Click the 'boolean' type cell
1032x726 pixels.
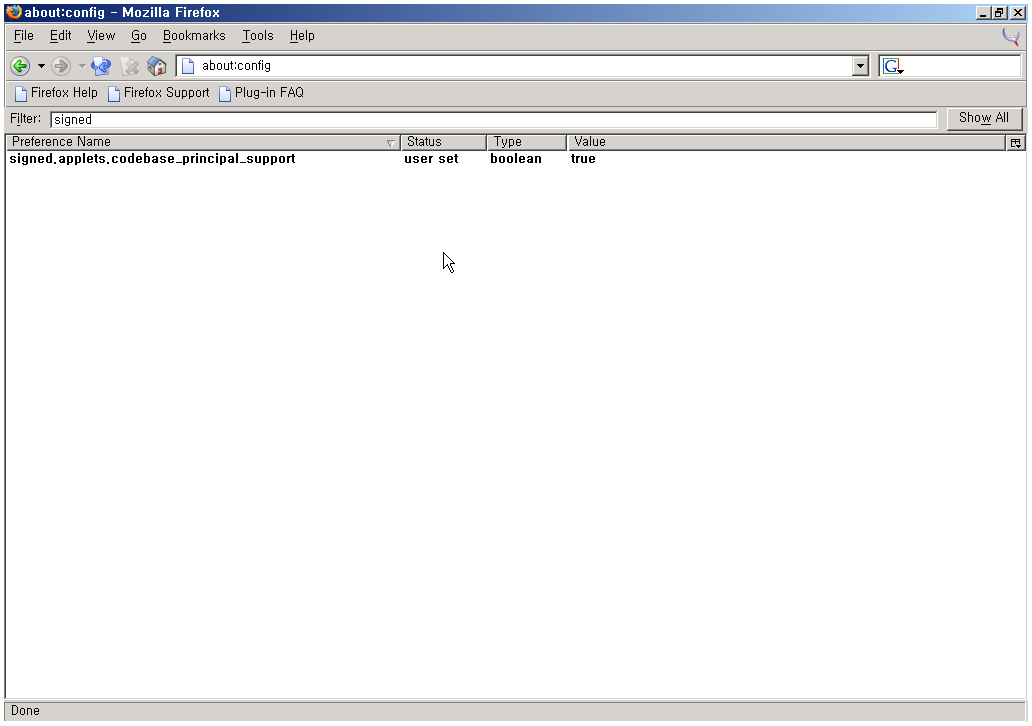point(516,159)
